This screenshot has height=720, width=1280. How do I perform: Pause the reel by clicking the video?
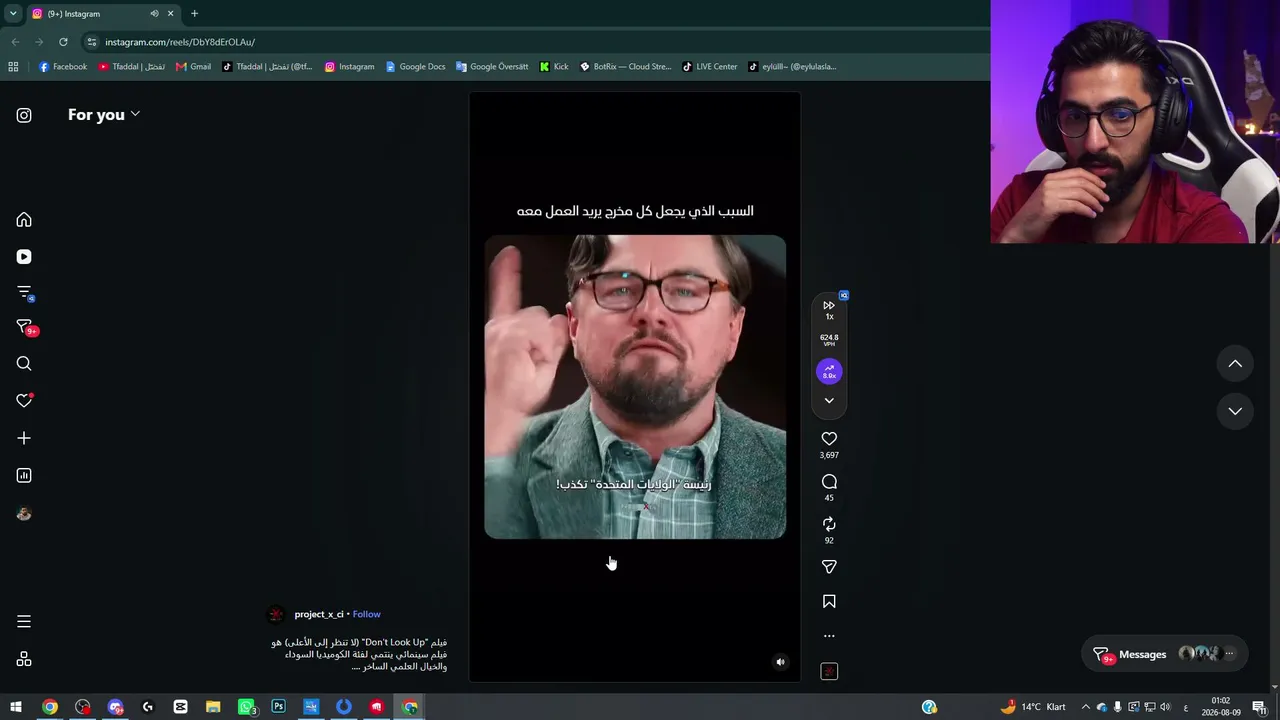[x=635, y=387]
